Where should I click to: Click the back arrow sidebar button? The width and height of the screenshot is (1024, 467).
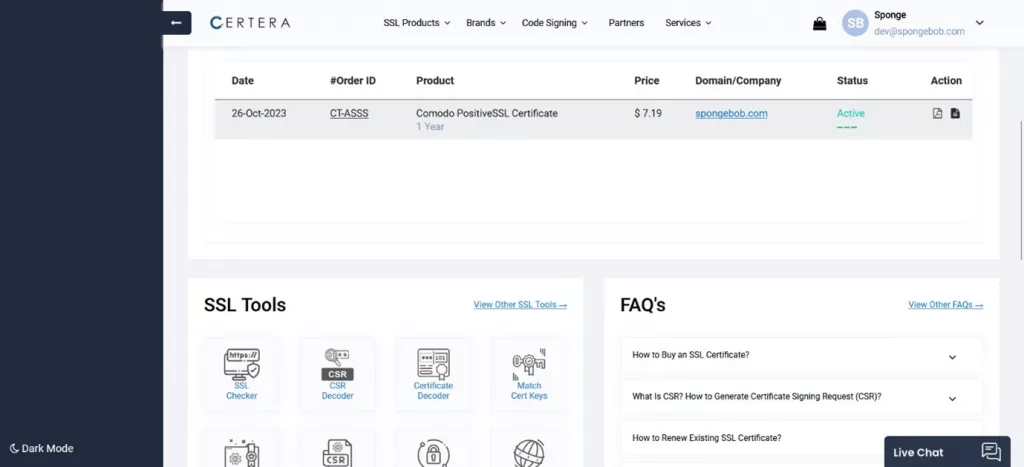tap(176, 23)
